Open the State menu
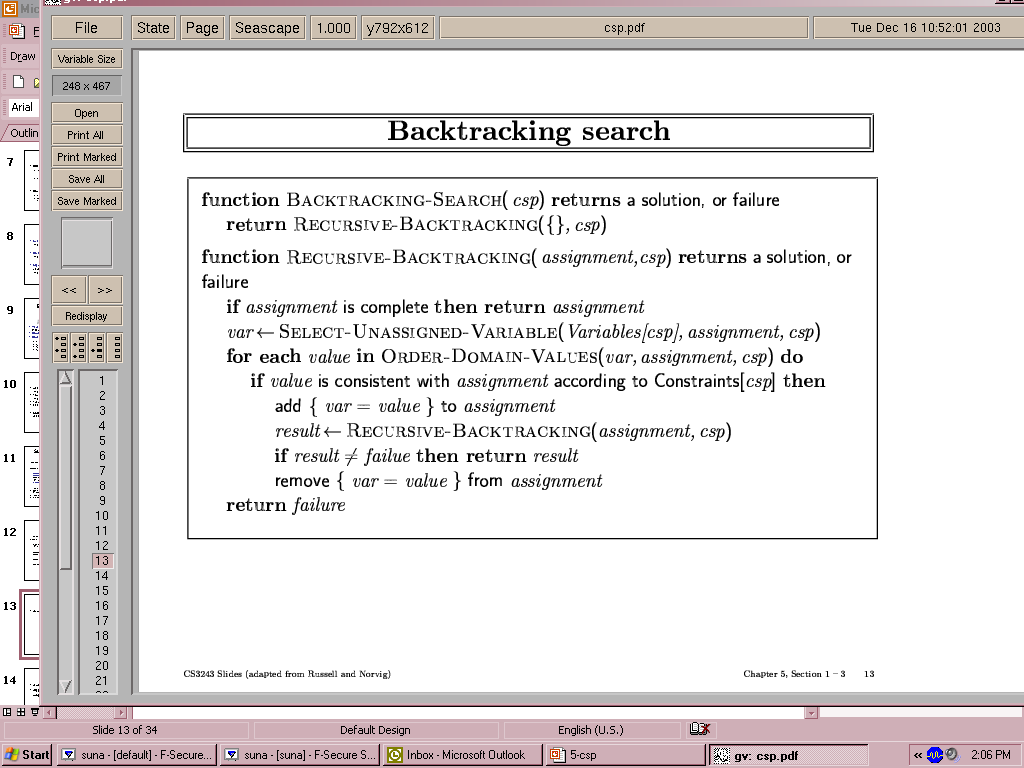The height and width of the screenshot is (768, 1024). pos(153,28)
